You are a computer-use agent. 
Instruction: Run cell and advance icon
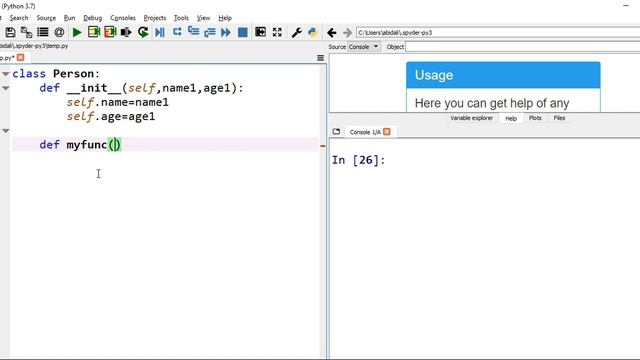110,32
